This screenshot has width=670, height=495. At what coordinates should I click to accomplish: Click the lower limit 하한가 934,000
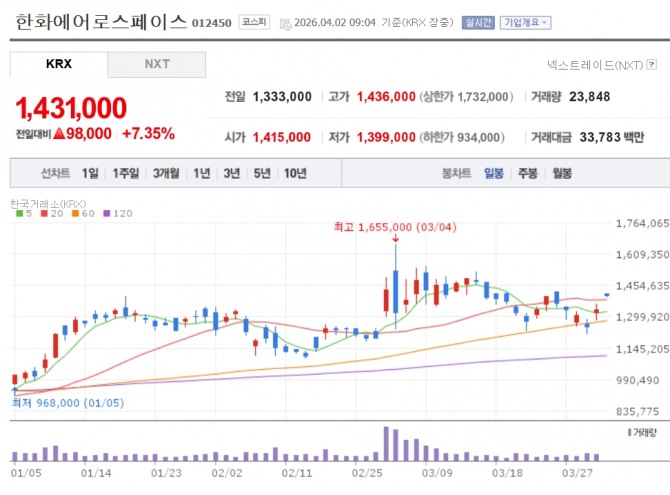coord(462,137)
